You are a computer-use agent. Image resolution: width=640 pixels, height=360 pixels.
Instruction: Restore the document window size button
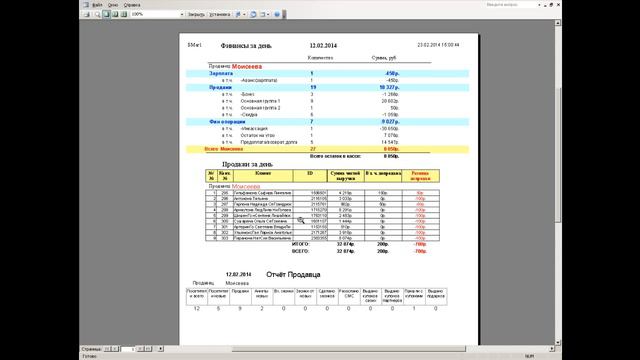pos(551,4)
